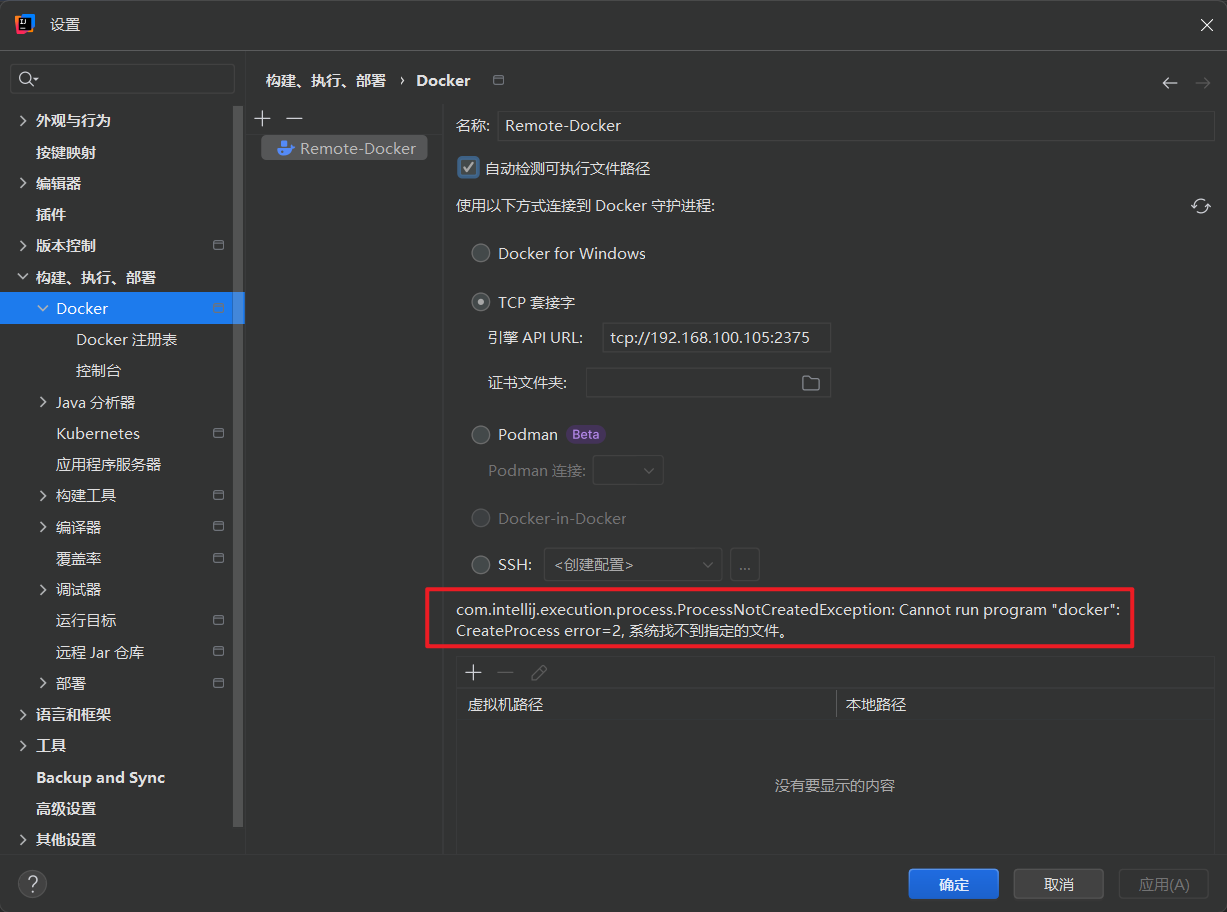Click the add path mapping plus icon
Viewport: 1227px width, 912px height.
(474, 673)
